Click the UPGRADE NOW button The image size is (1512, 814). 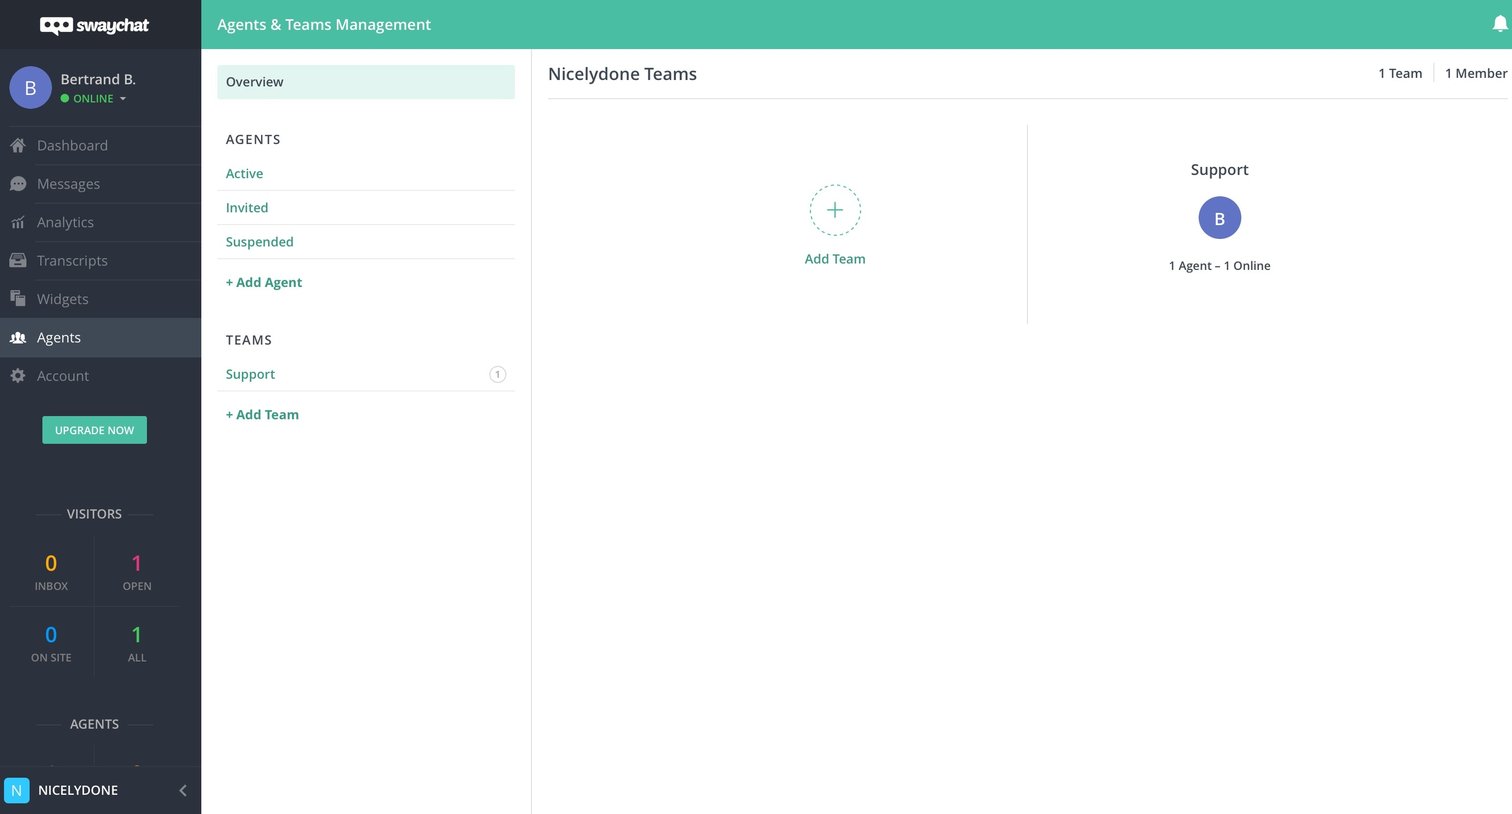click(94, 430)
